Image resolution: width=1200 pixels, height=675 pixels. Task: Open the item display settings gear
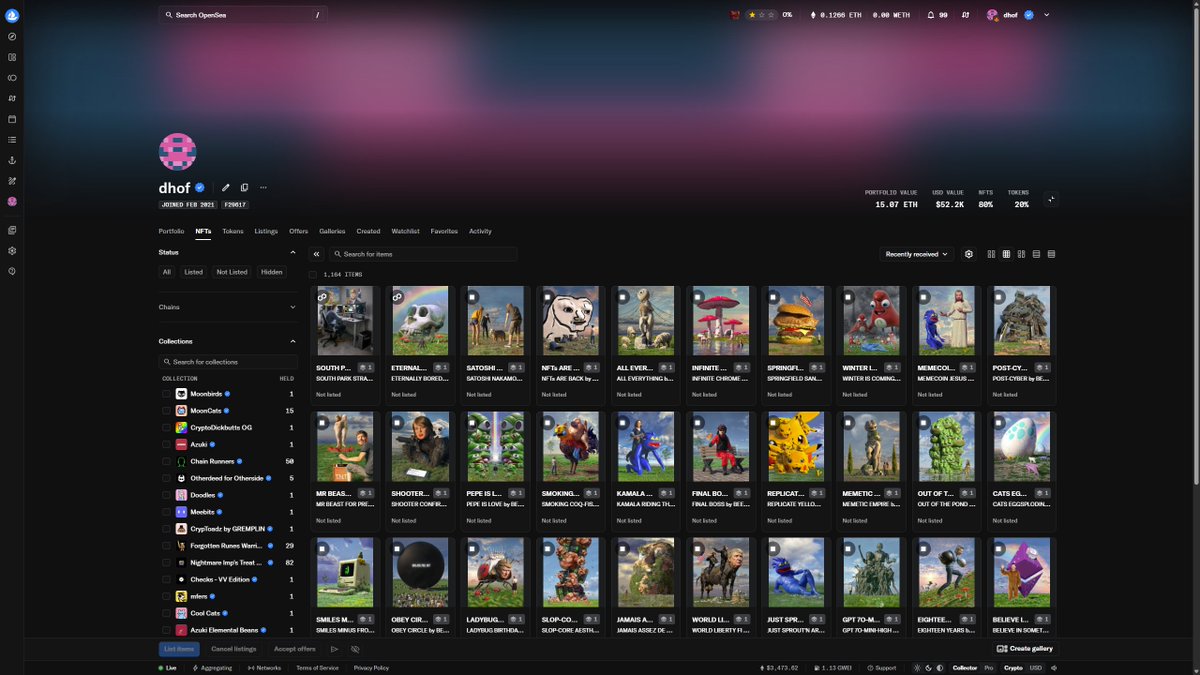click(x=969, y=254)
